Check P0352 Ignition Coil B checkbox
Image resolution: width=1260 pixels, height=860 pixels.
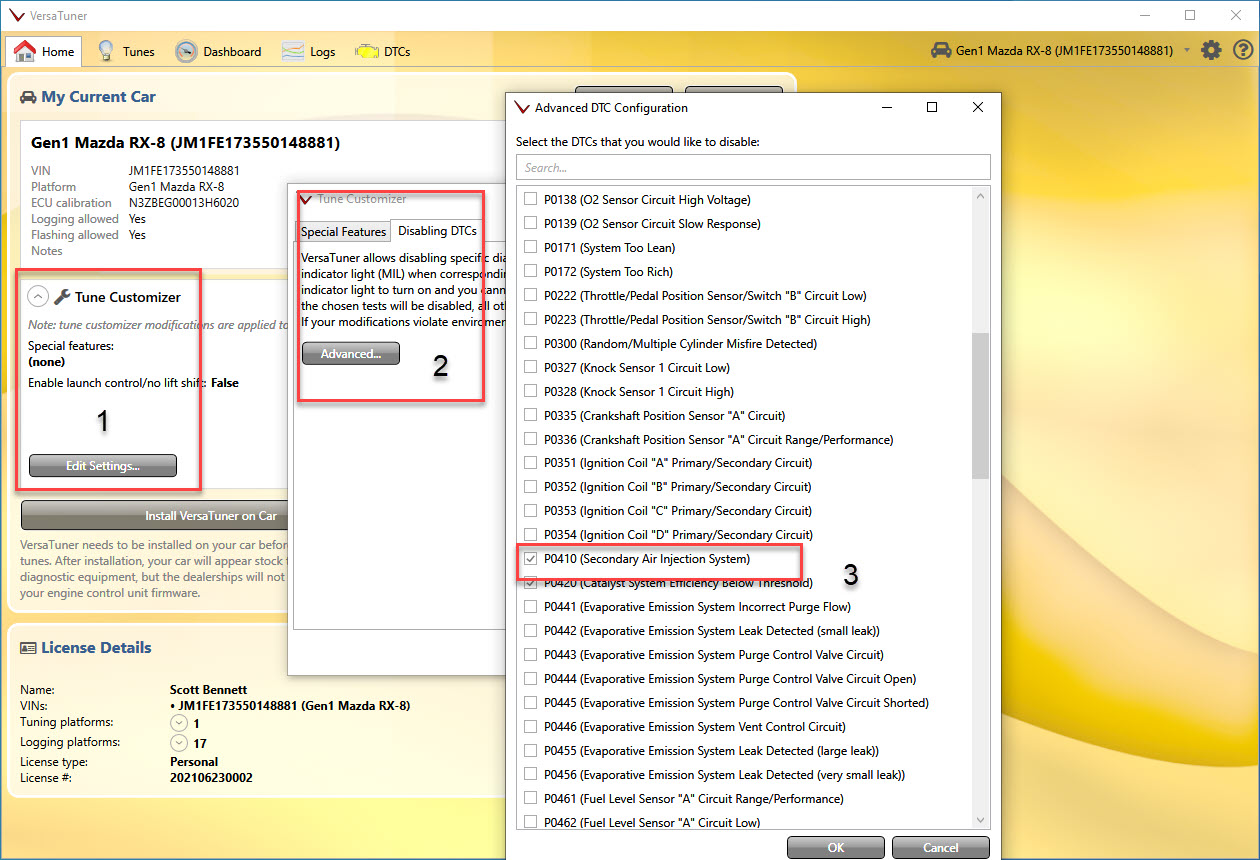point(530,487)
